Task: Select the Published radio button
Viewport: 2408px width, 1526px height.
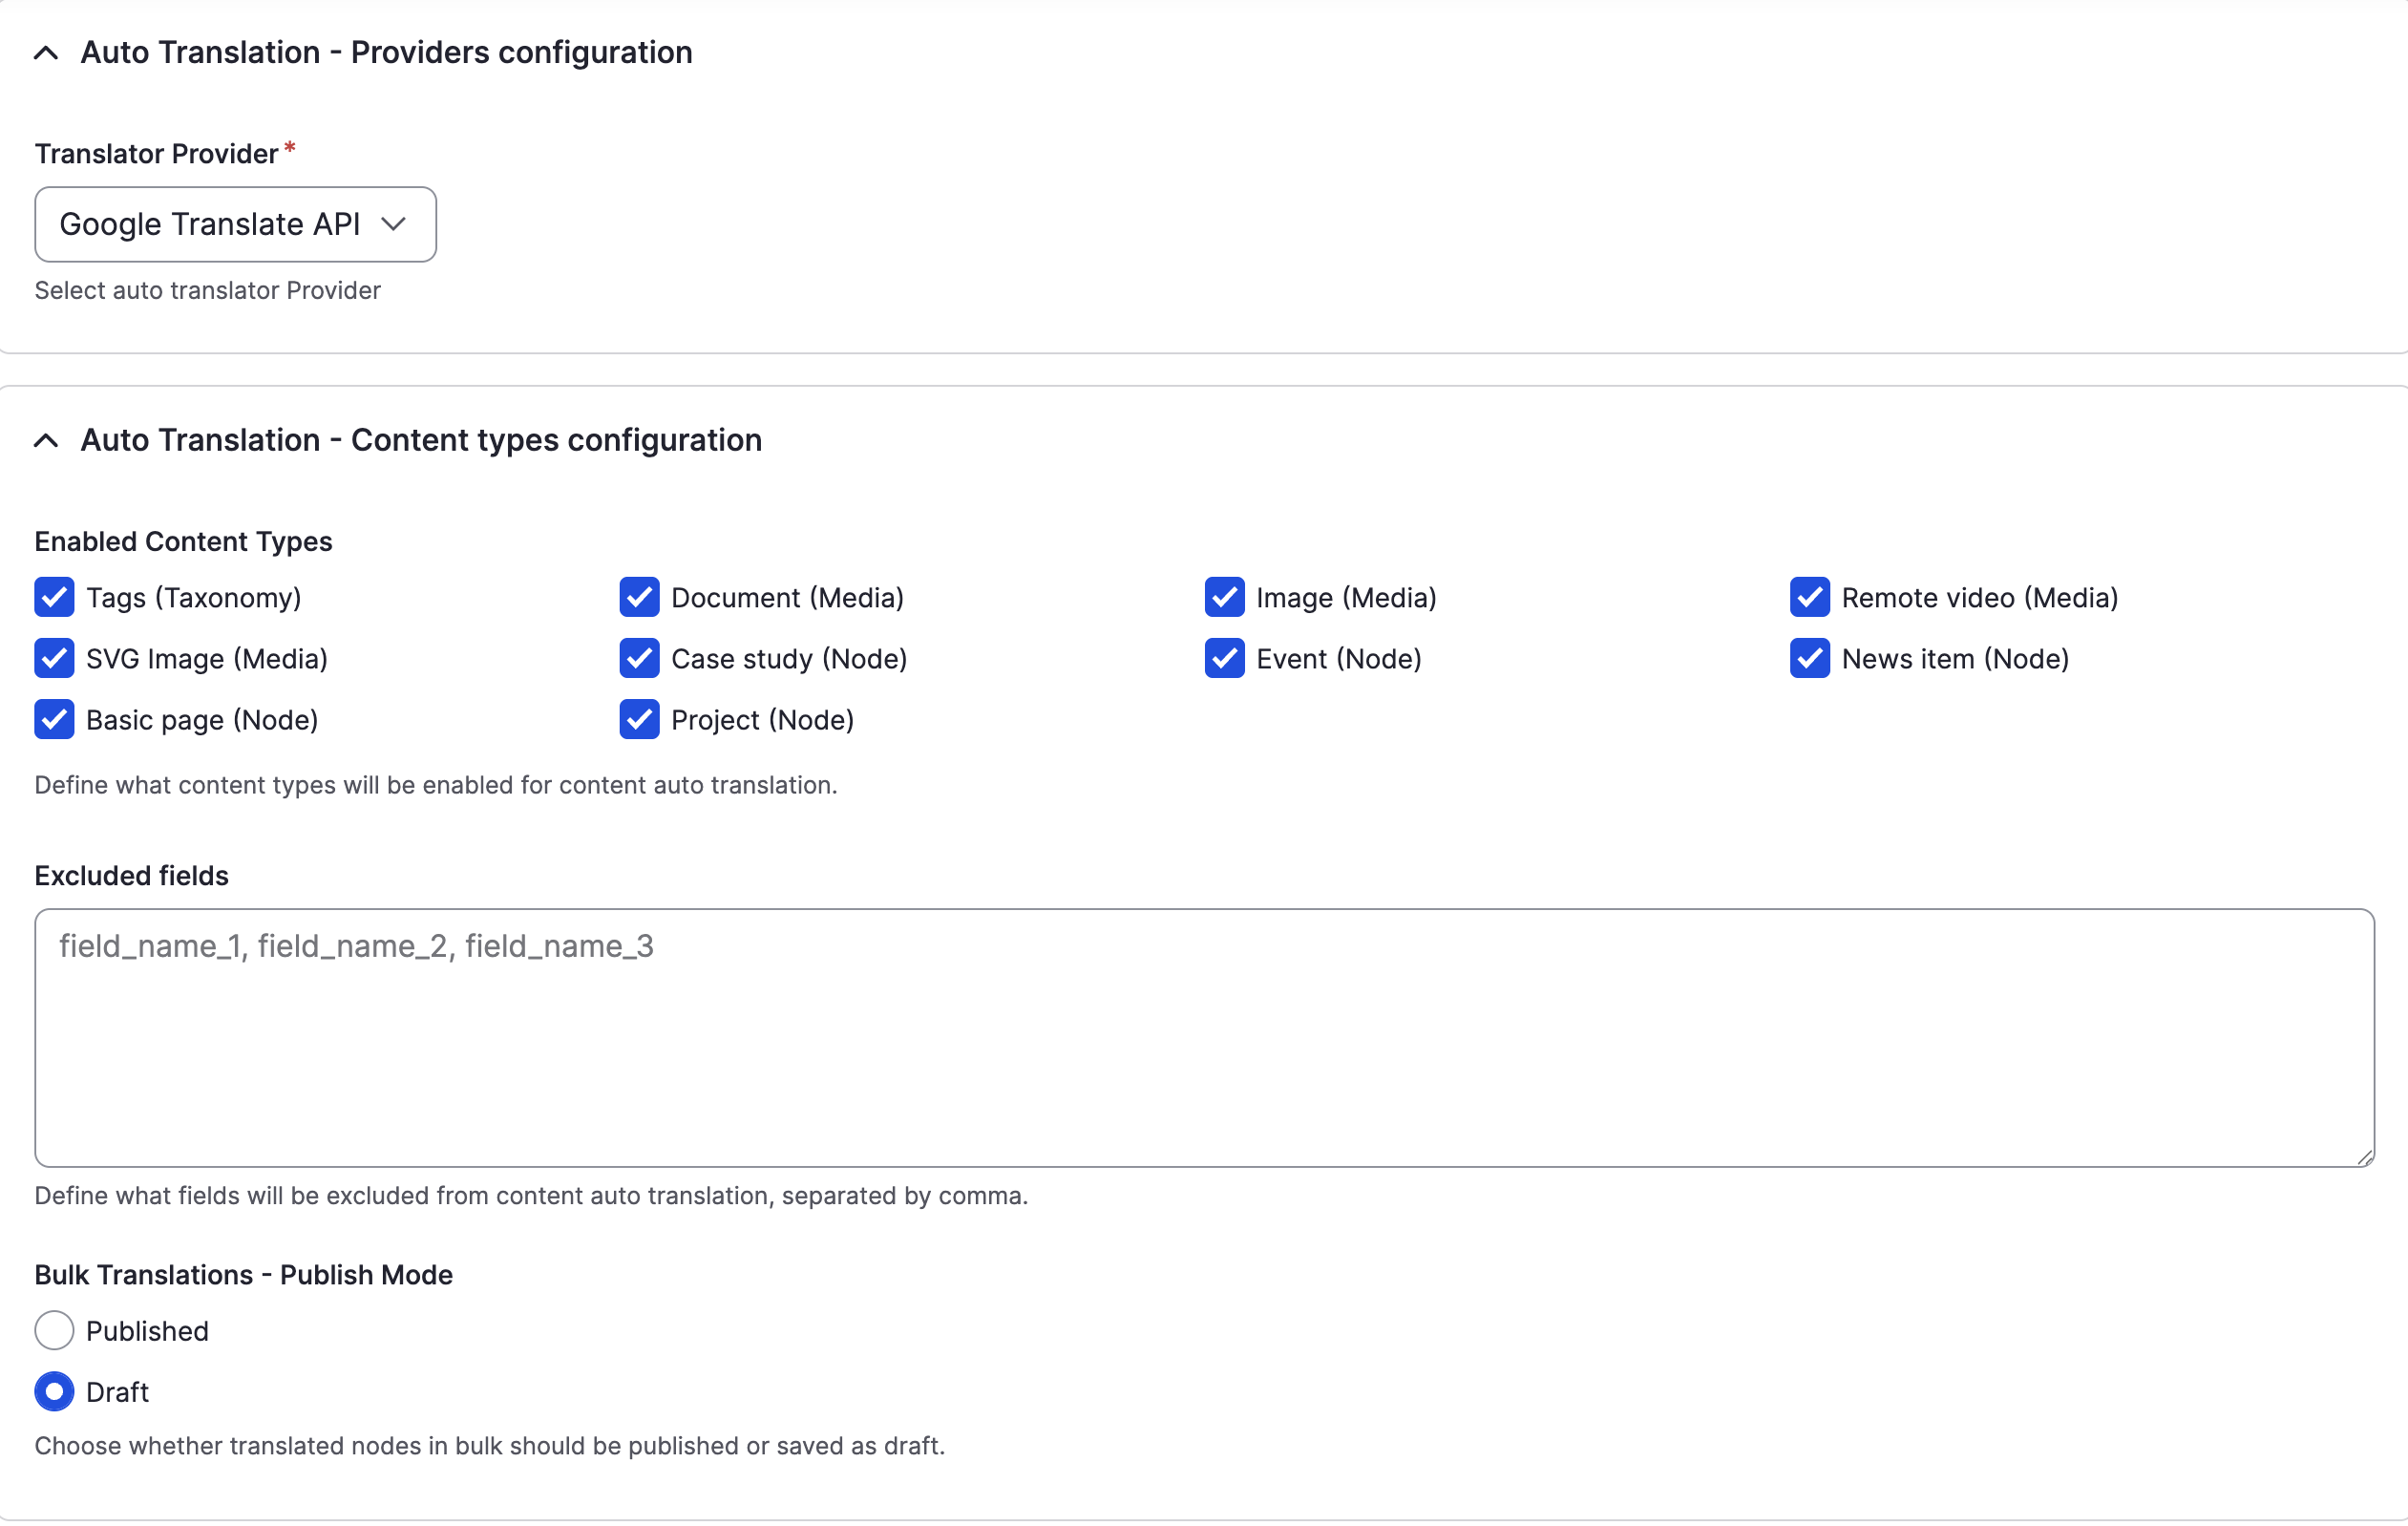Action: click(54, 1331)
